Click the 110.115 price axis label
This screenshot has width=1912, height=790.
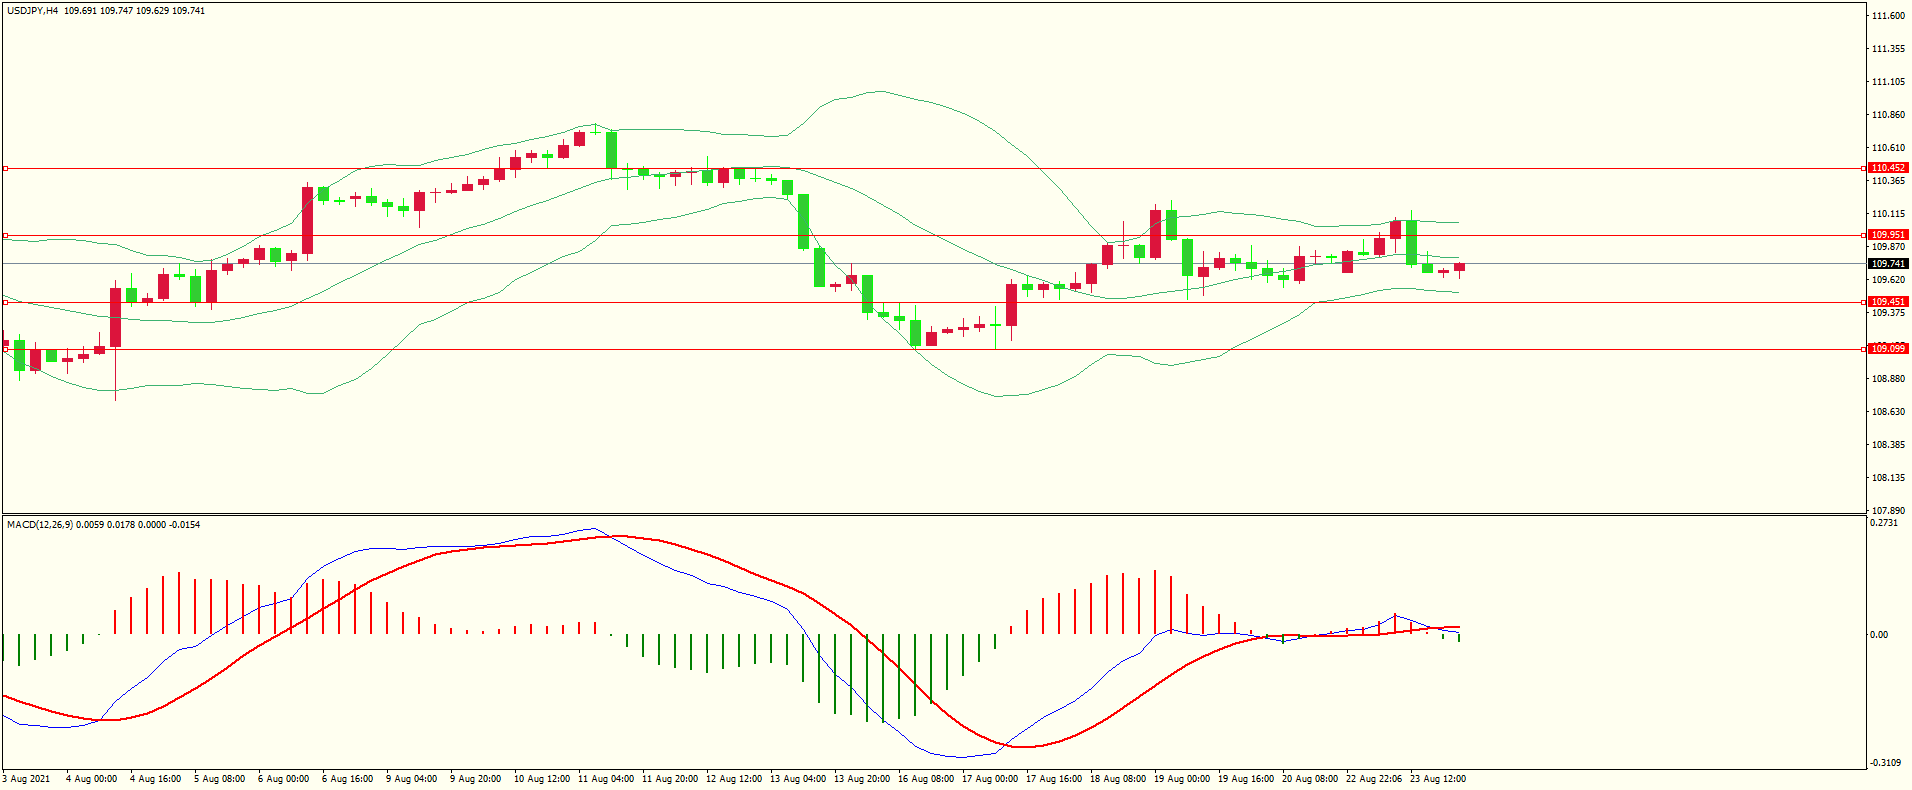coord(1888,214)
